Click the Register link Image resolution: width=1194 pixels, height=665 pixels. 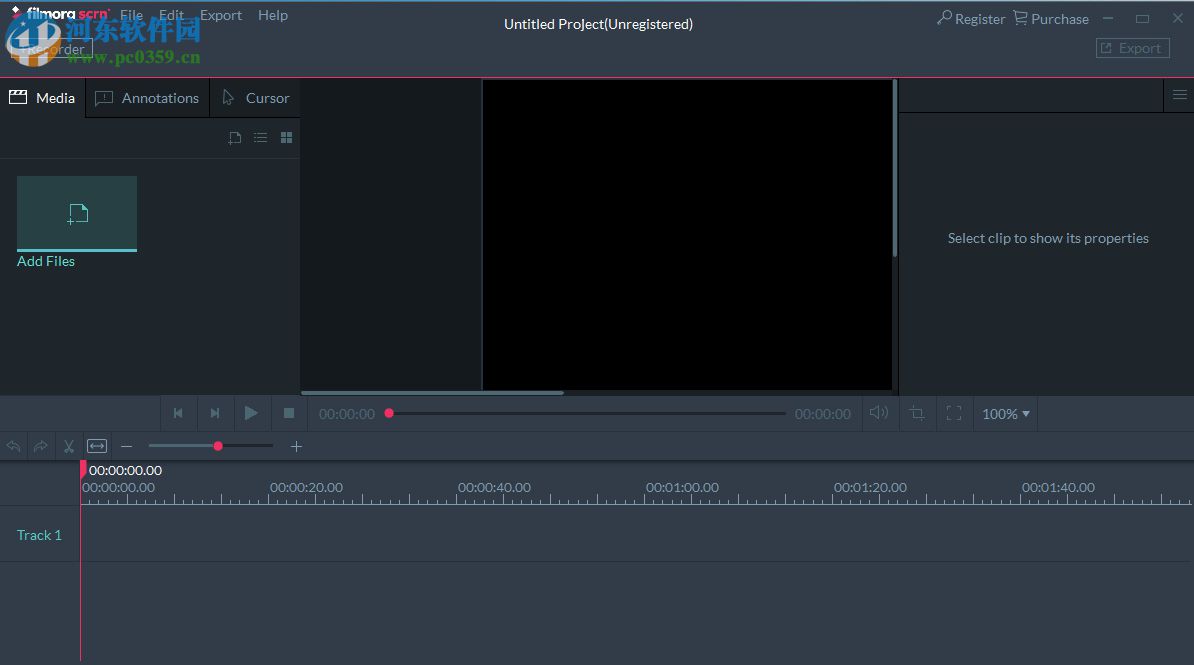coord(971,18)
